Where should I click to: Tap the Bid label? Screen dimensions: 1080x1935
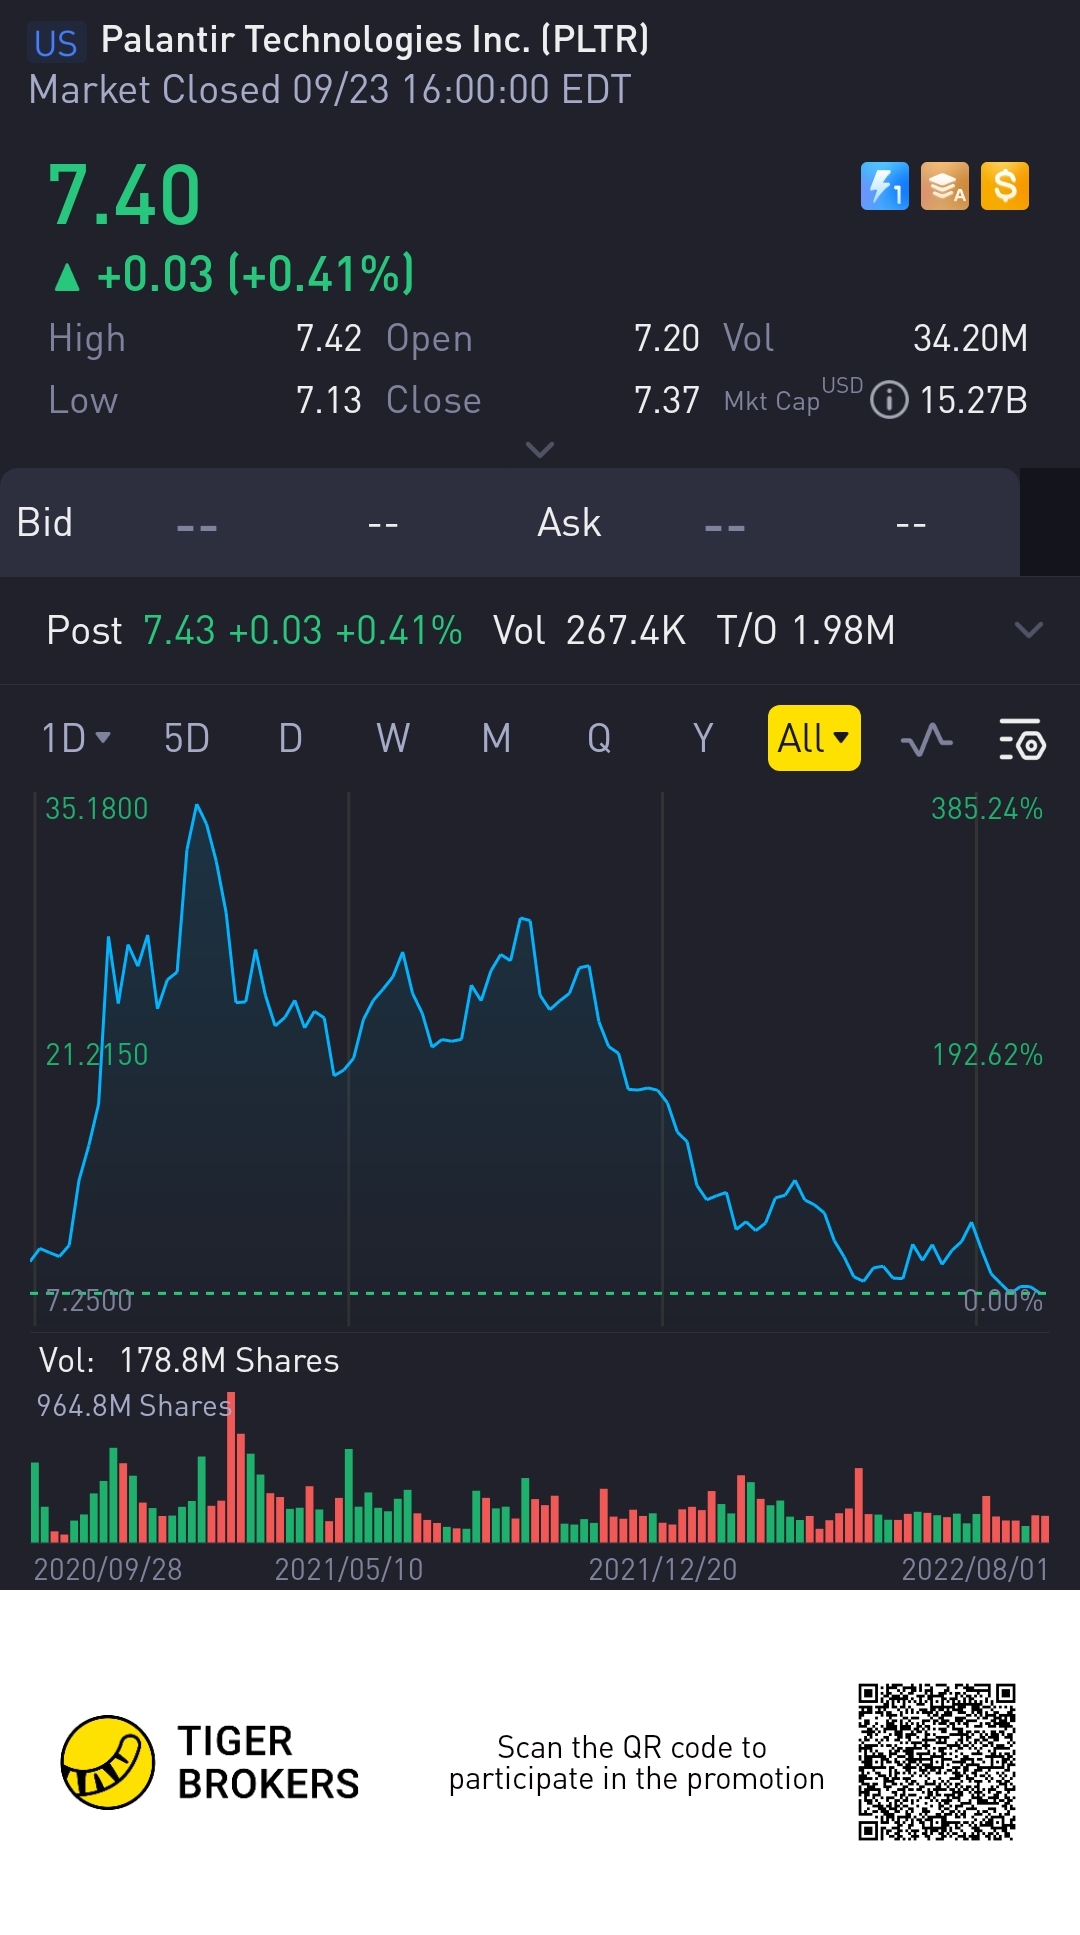pyautogui.click(x=45, y=522)
